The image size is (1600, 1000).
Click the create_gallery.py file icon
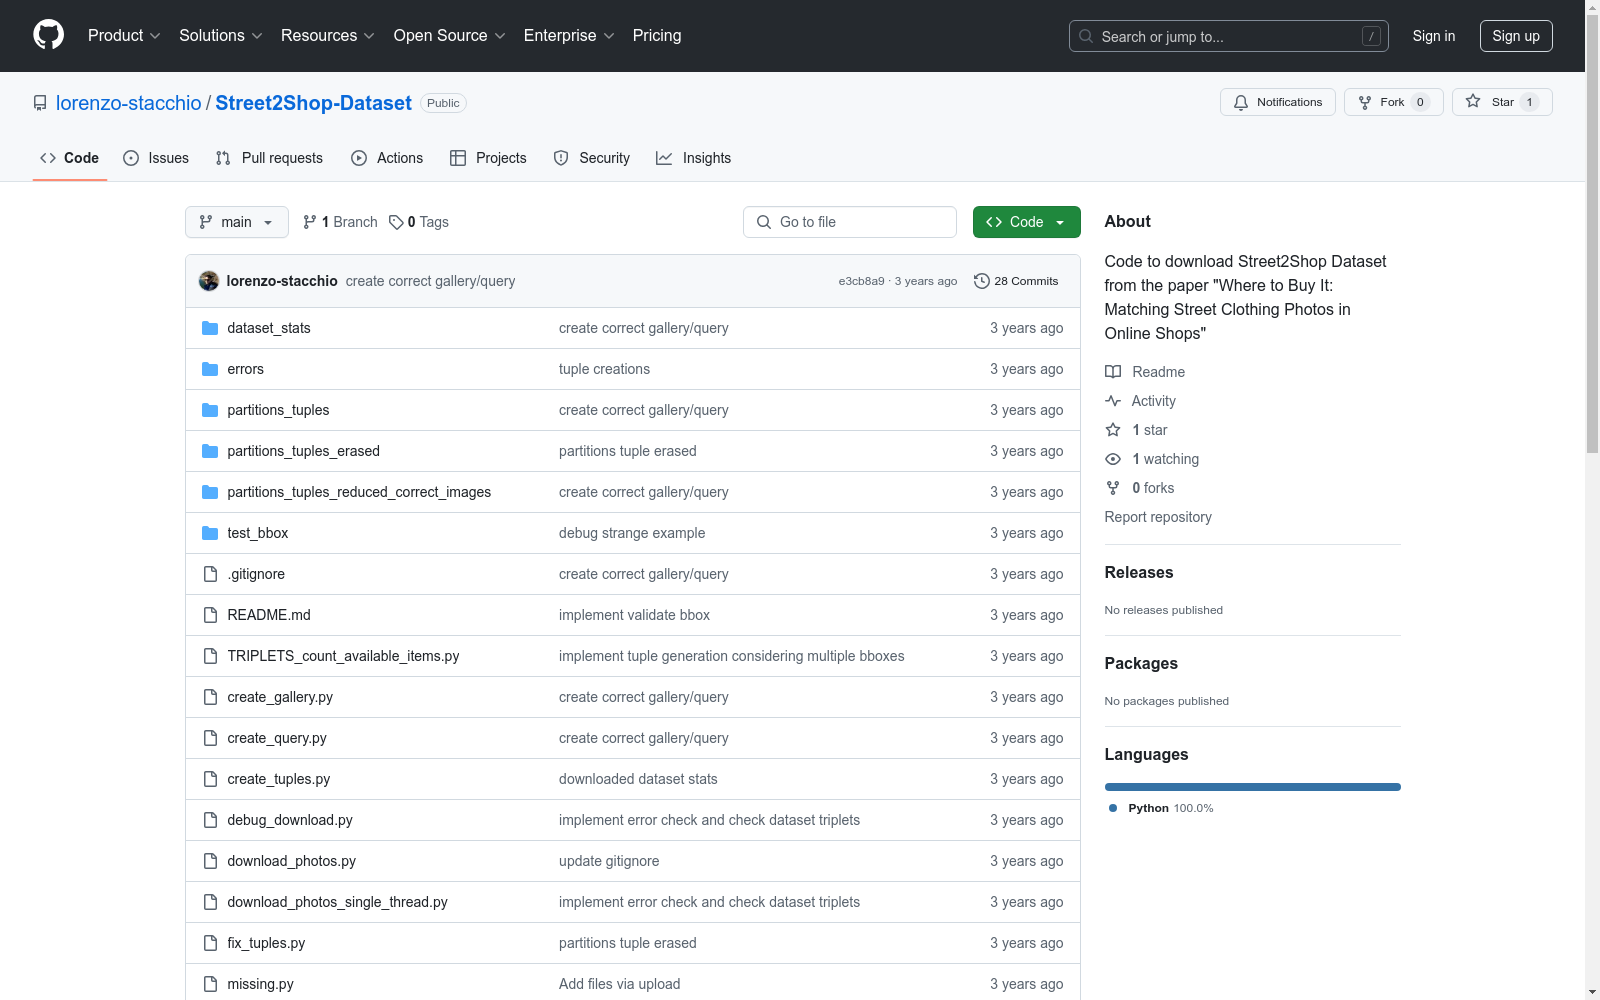[x=210, y=697]
